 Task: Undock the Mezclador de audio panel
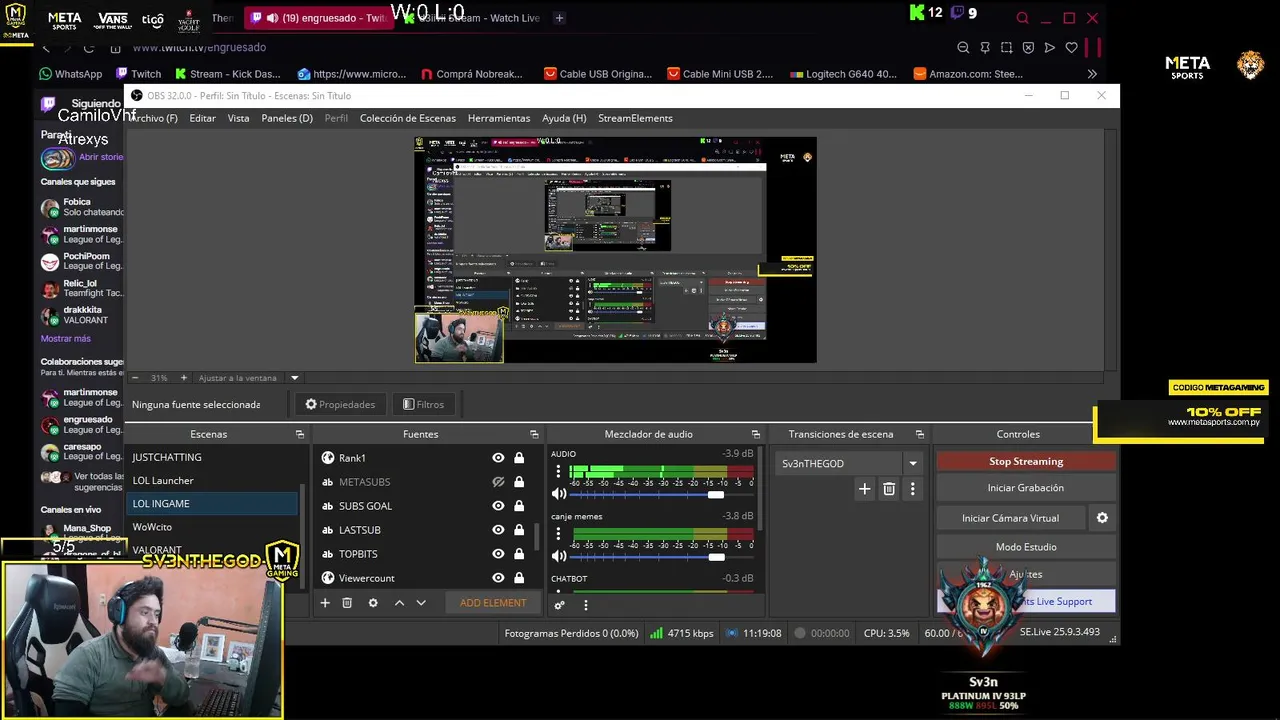coord(755,434)
